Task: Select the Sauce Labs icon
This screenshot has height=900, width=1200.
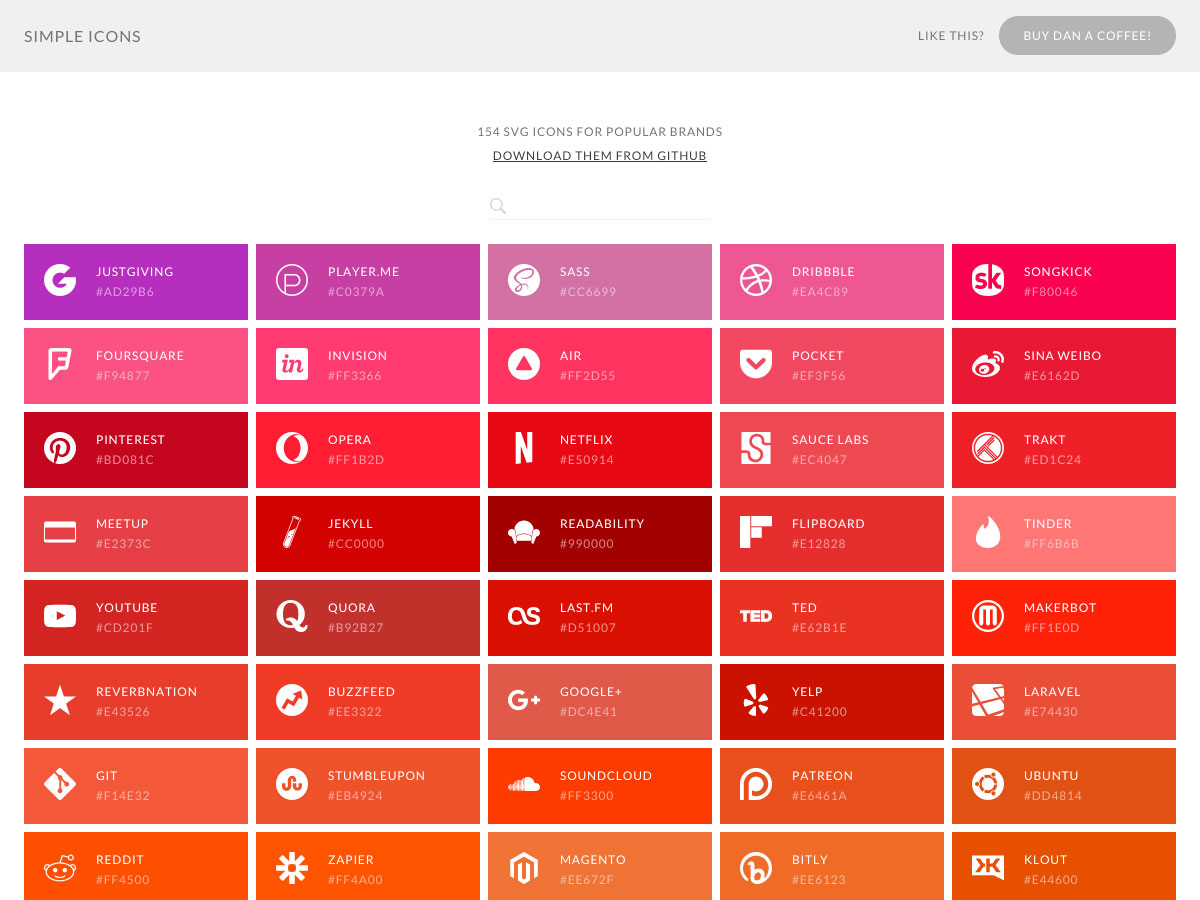Action: 756,449
